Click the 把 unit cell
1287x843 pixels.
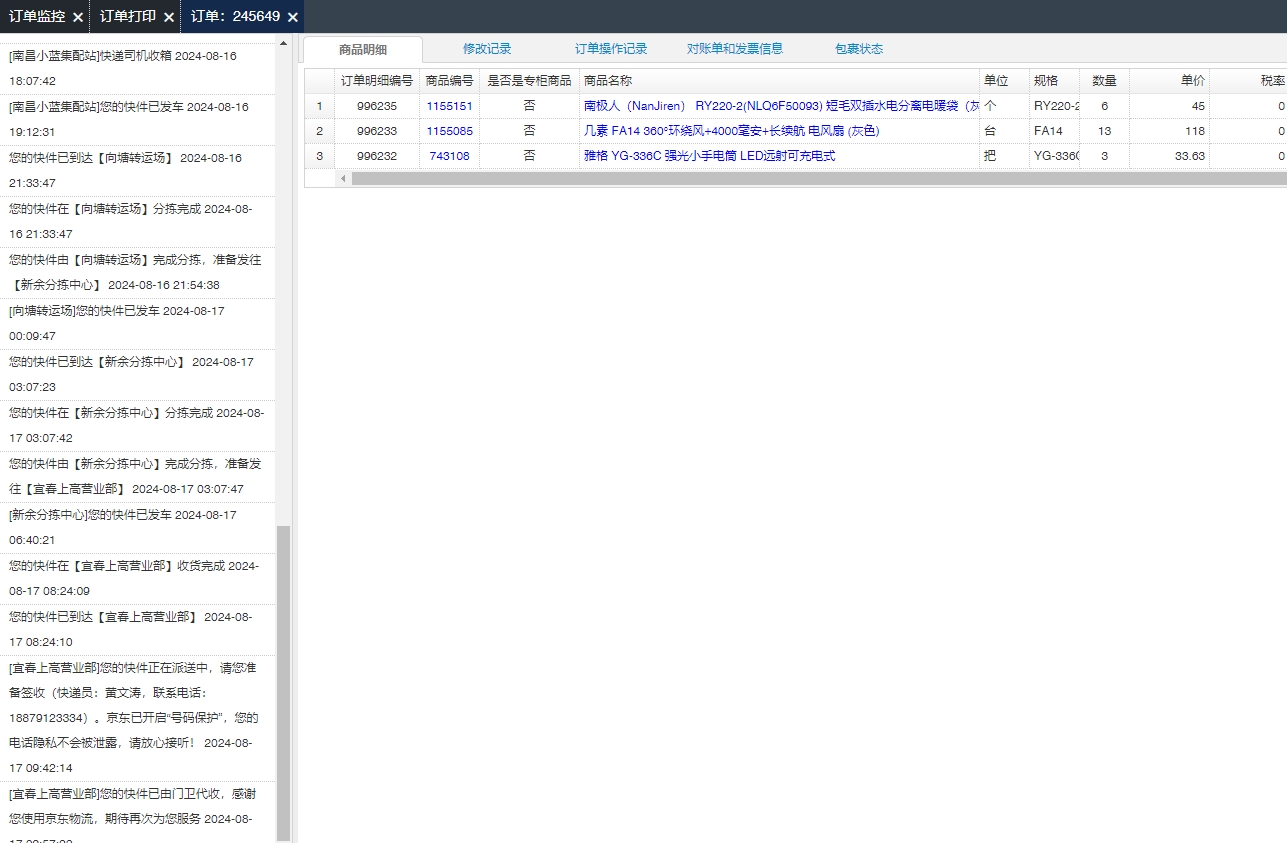(1004, 155)
